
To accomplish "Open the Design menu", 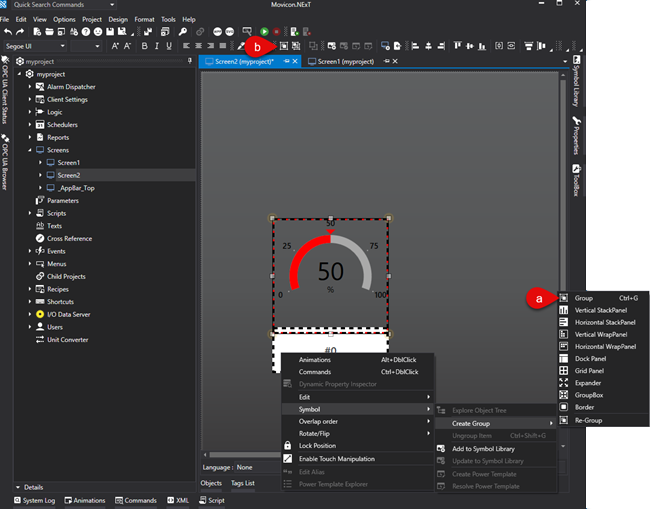I will [x=117, y=19].
